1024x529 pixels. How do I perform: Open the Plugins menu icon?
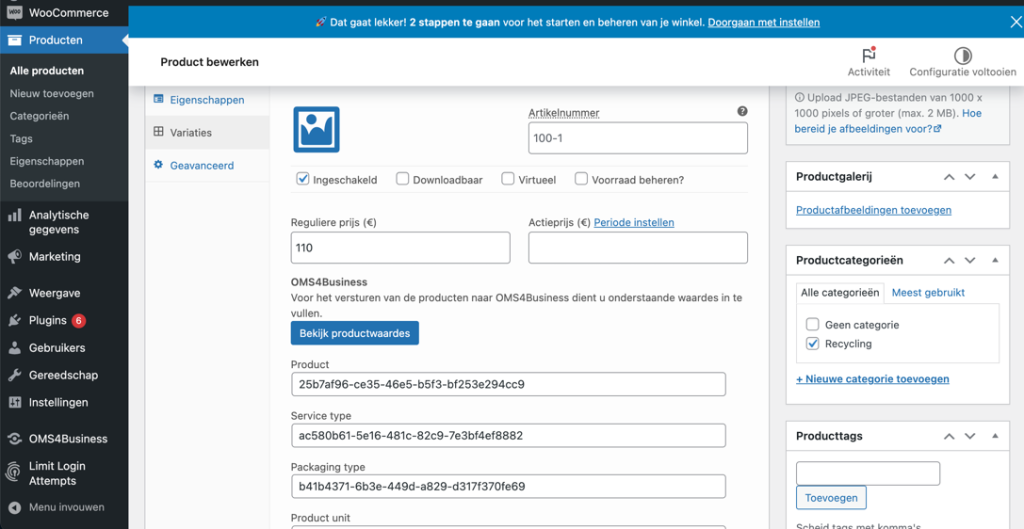14,321
